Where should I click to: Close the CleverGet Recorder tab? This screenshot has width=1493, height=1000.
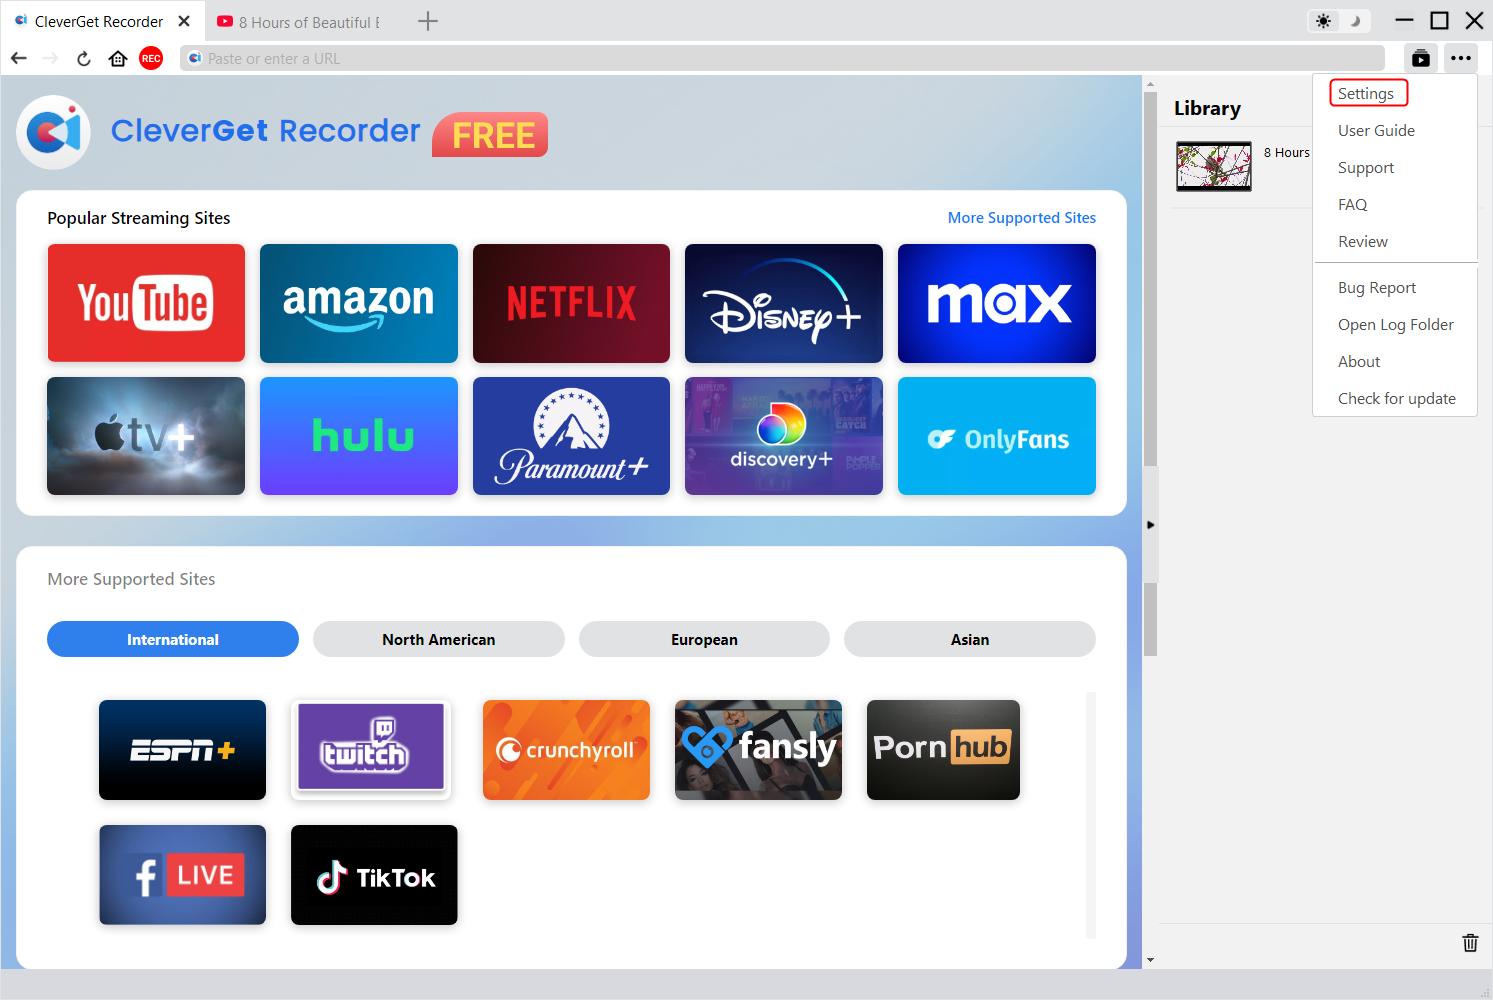184,21
